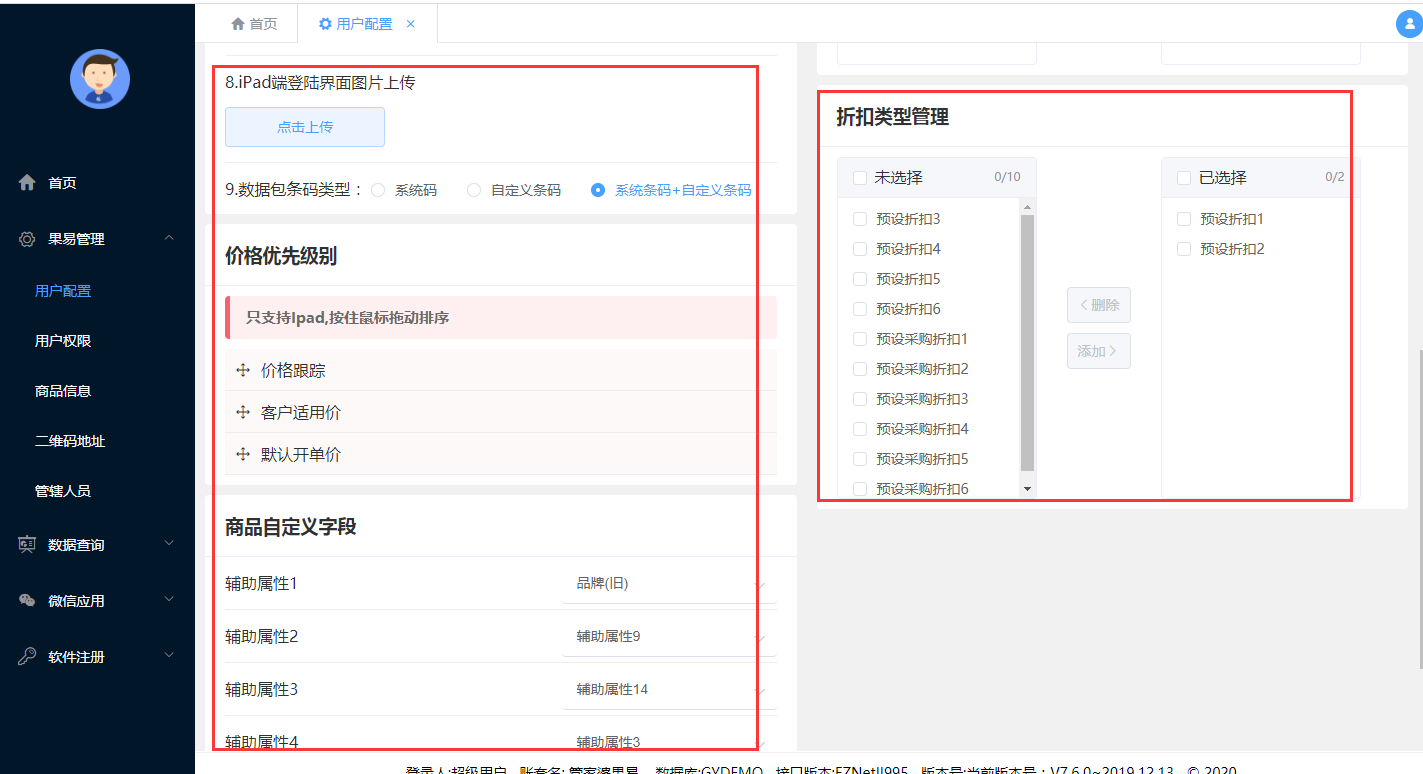Select the 系统码 radio button
1423x774 pixels.
pyautogui.click(x=378, y=190)
